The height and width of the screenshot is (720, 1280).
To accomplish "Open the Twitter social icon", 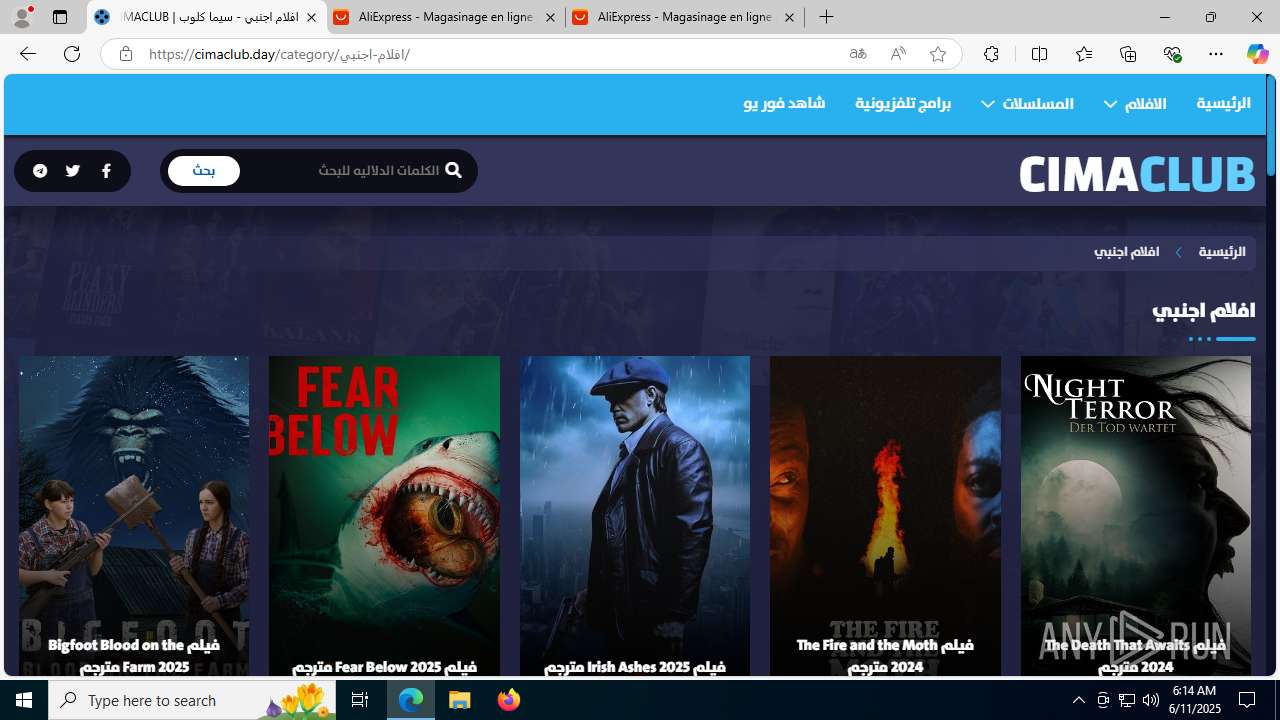I will pyautogui.click(x=73, y=171).
